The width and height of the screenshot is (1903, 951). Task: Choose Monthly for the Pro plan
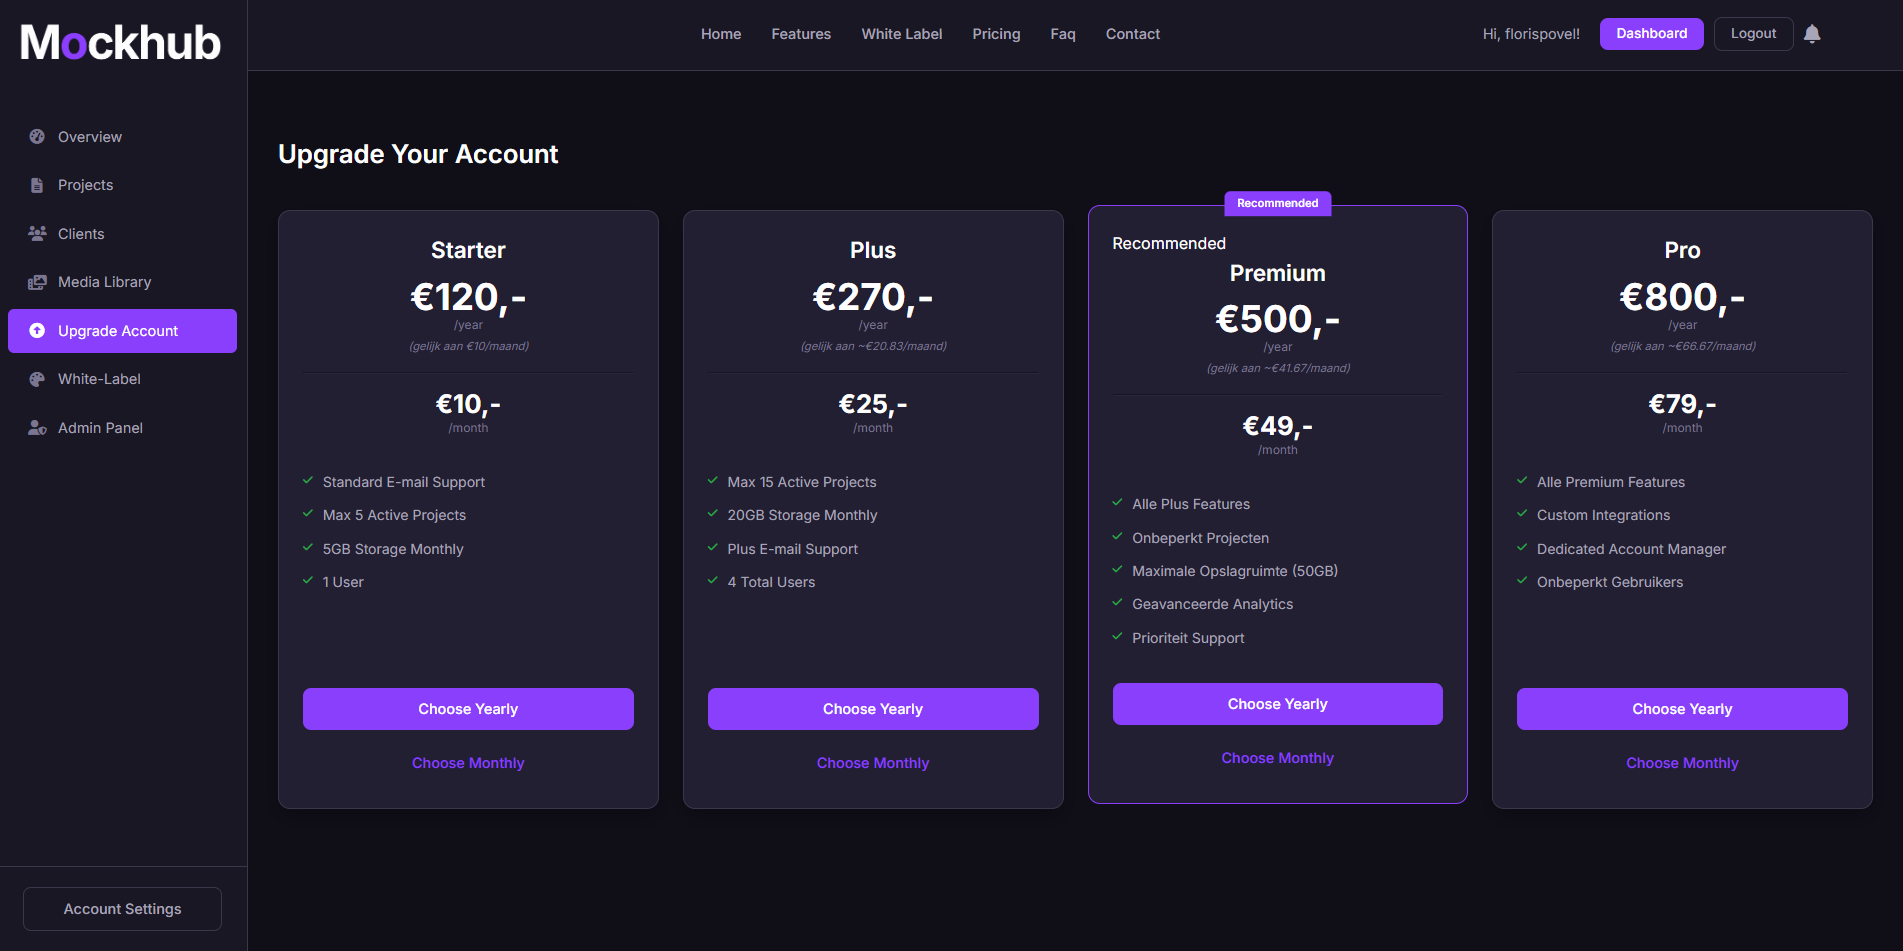[1682, 762]
